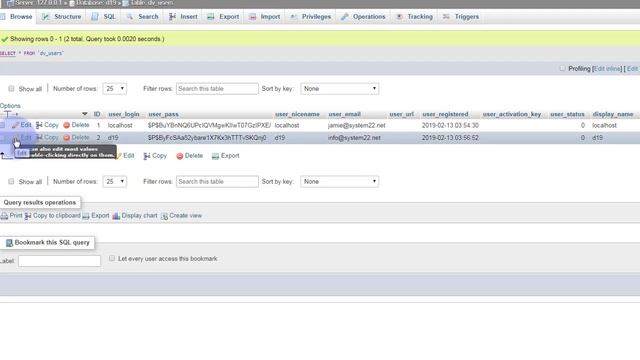Toggle the Profiling checkbox
Viewport: 640px width, 360px height.
coord(562,68)
